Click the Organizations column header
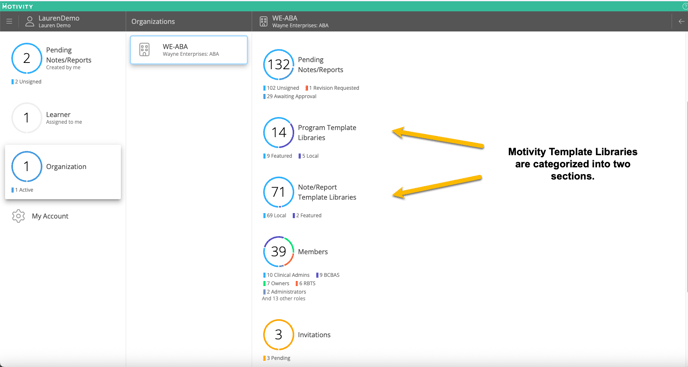The height and width of the screenshot is (367, 688). pos(153,22)
